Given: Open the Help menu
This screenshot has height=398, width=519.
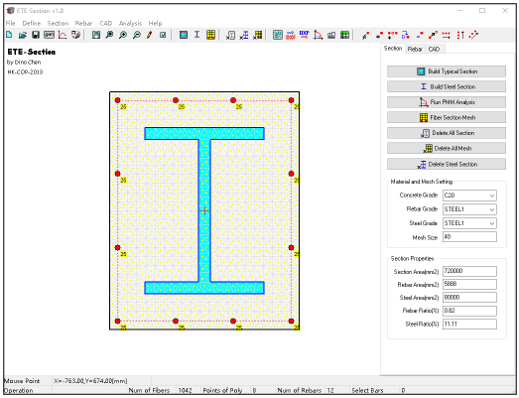Looking at the screenshot, I should pyautogui.click(x=155, y=23).
